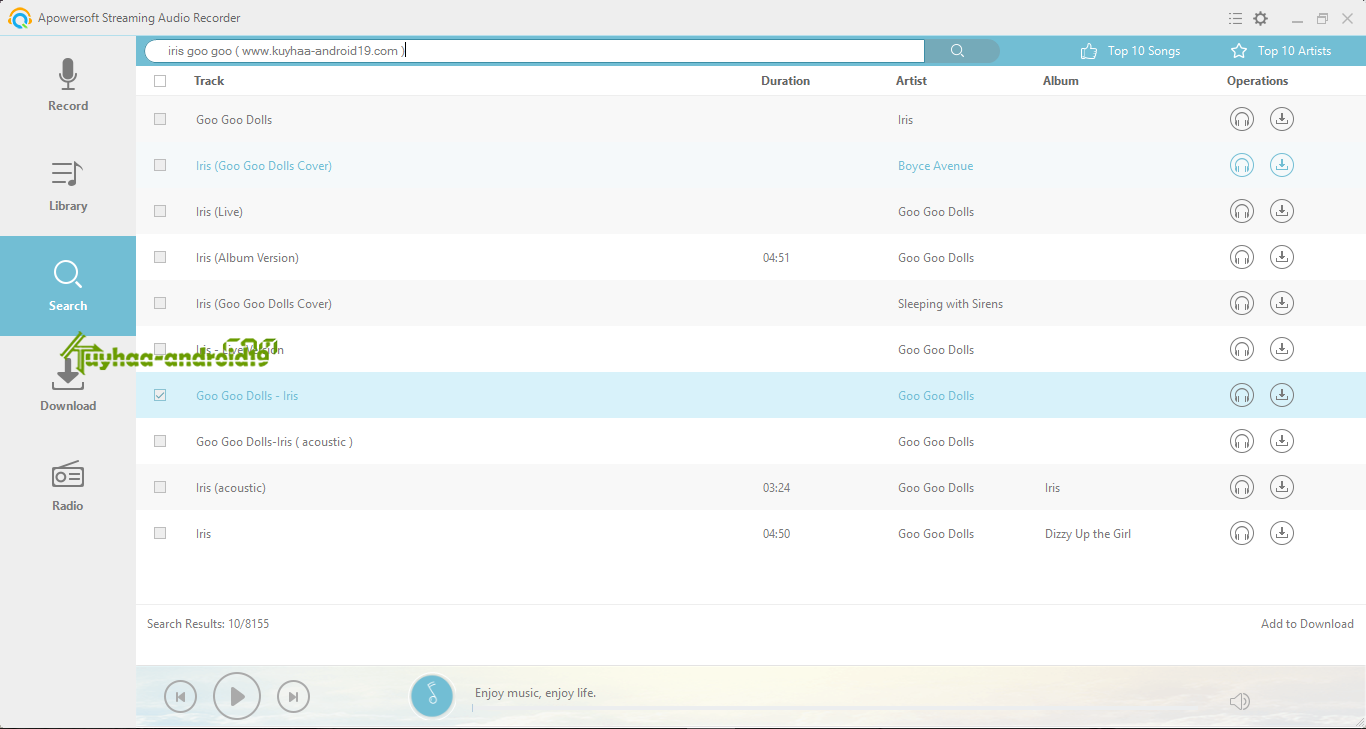Click the Album column header

1060,81
